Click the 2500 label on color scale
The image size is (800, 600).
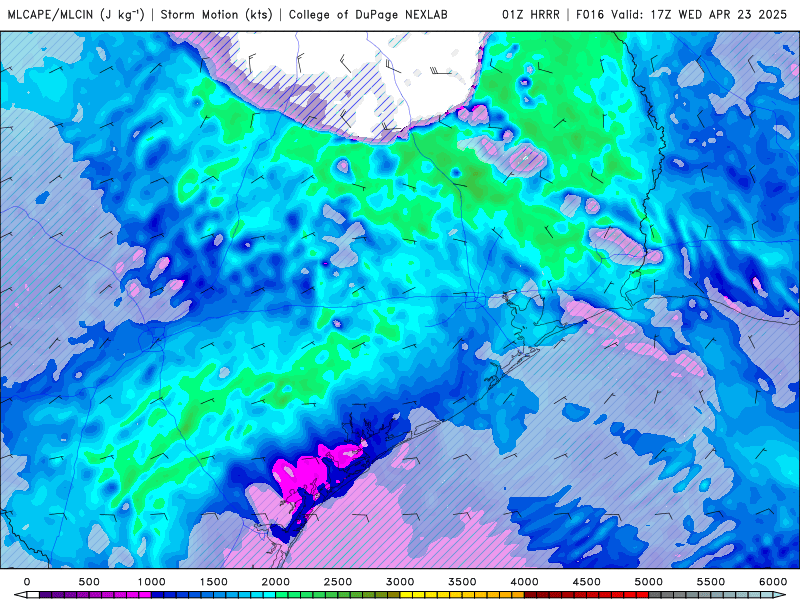click(338, 582)
